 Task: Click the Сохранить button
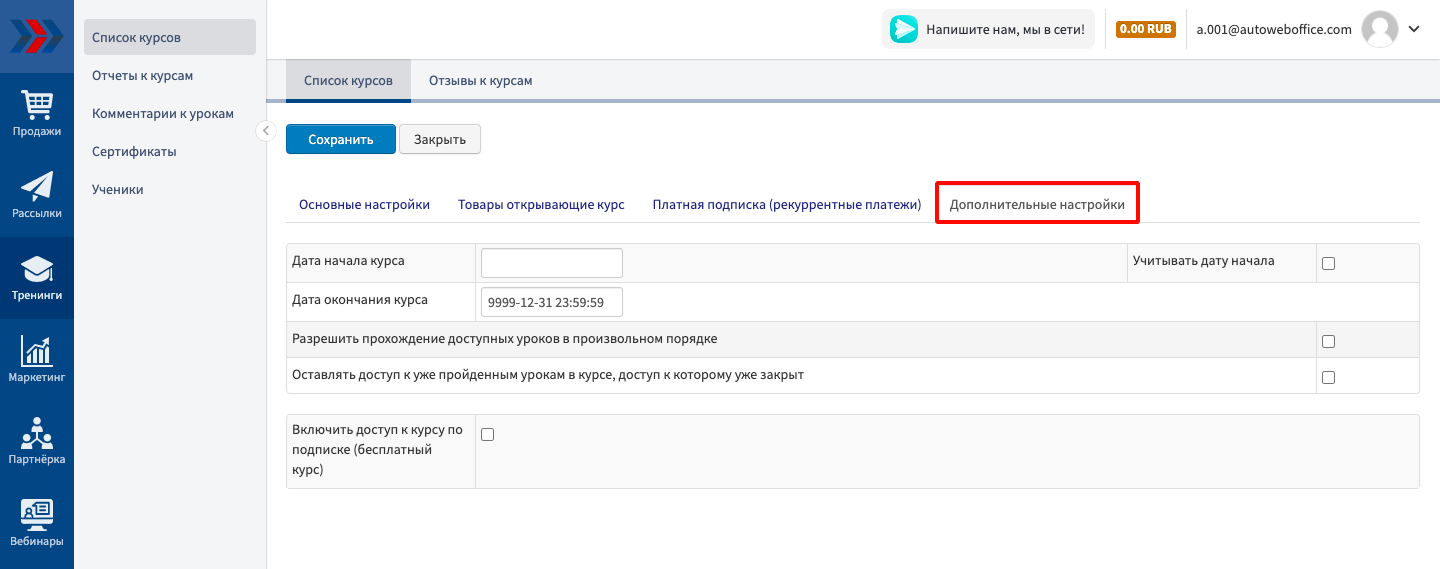(x=340, y=140)
